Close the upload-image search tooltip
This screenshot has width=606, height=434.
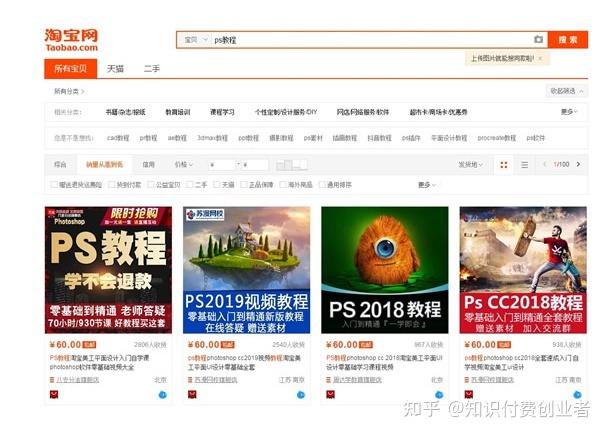pyautogui.click(x=540, y=58)
